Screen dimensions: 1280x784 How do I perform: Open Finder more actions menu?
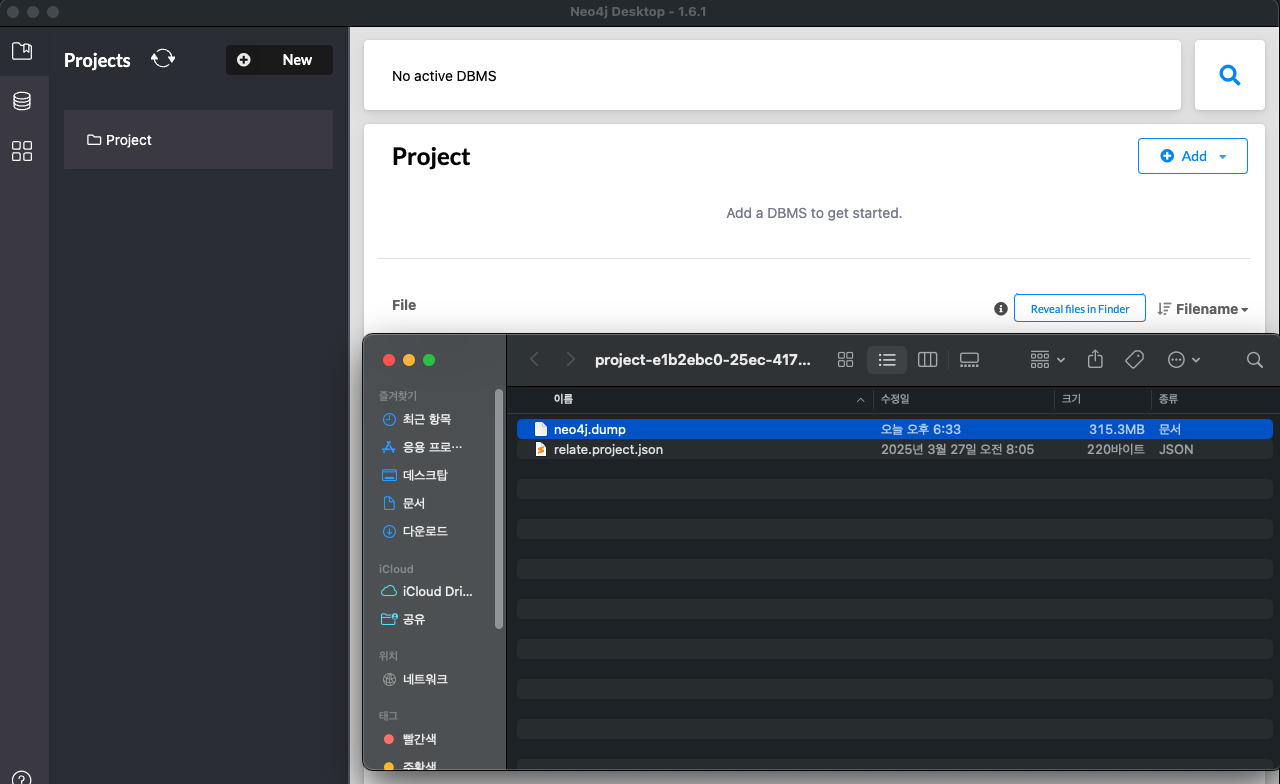tap(1183, 360)
